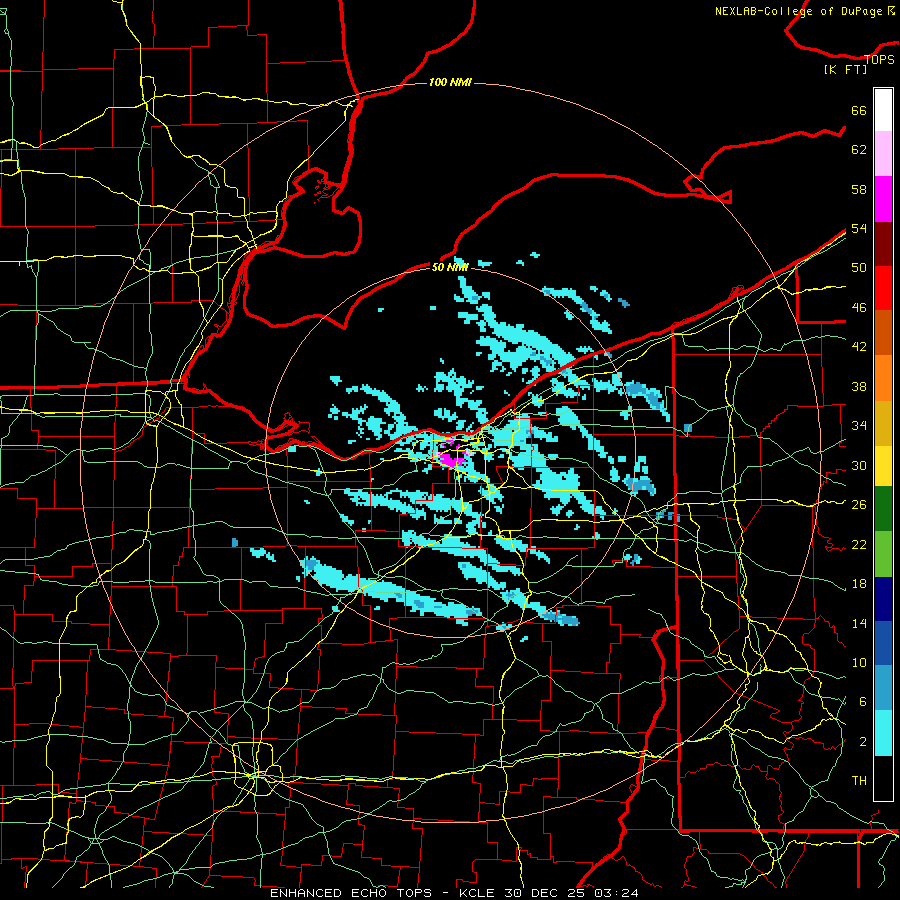Click the 'TOPS' legend title
The width and height of the screenshot is (900, 900).
pyautogui.click(x=879, y=59)
